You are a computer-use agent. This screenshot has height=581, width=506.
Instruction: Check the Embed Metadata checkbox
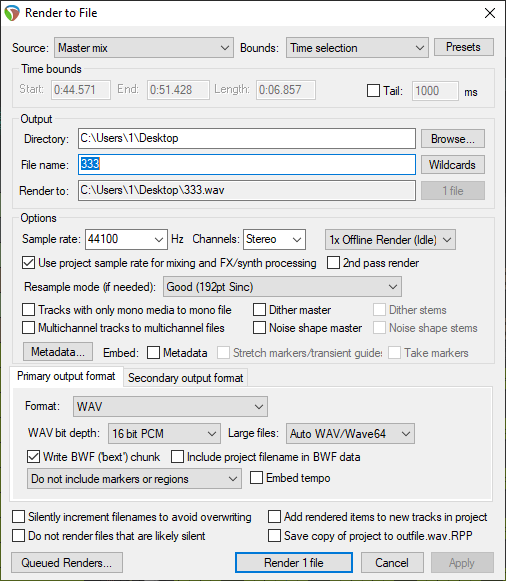(x=153, y=353)
